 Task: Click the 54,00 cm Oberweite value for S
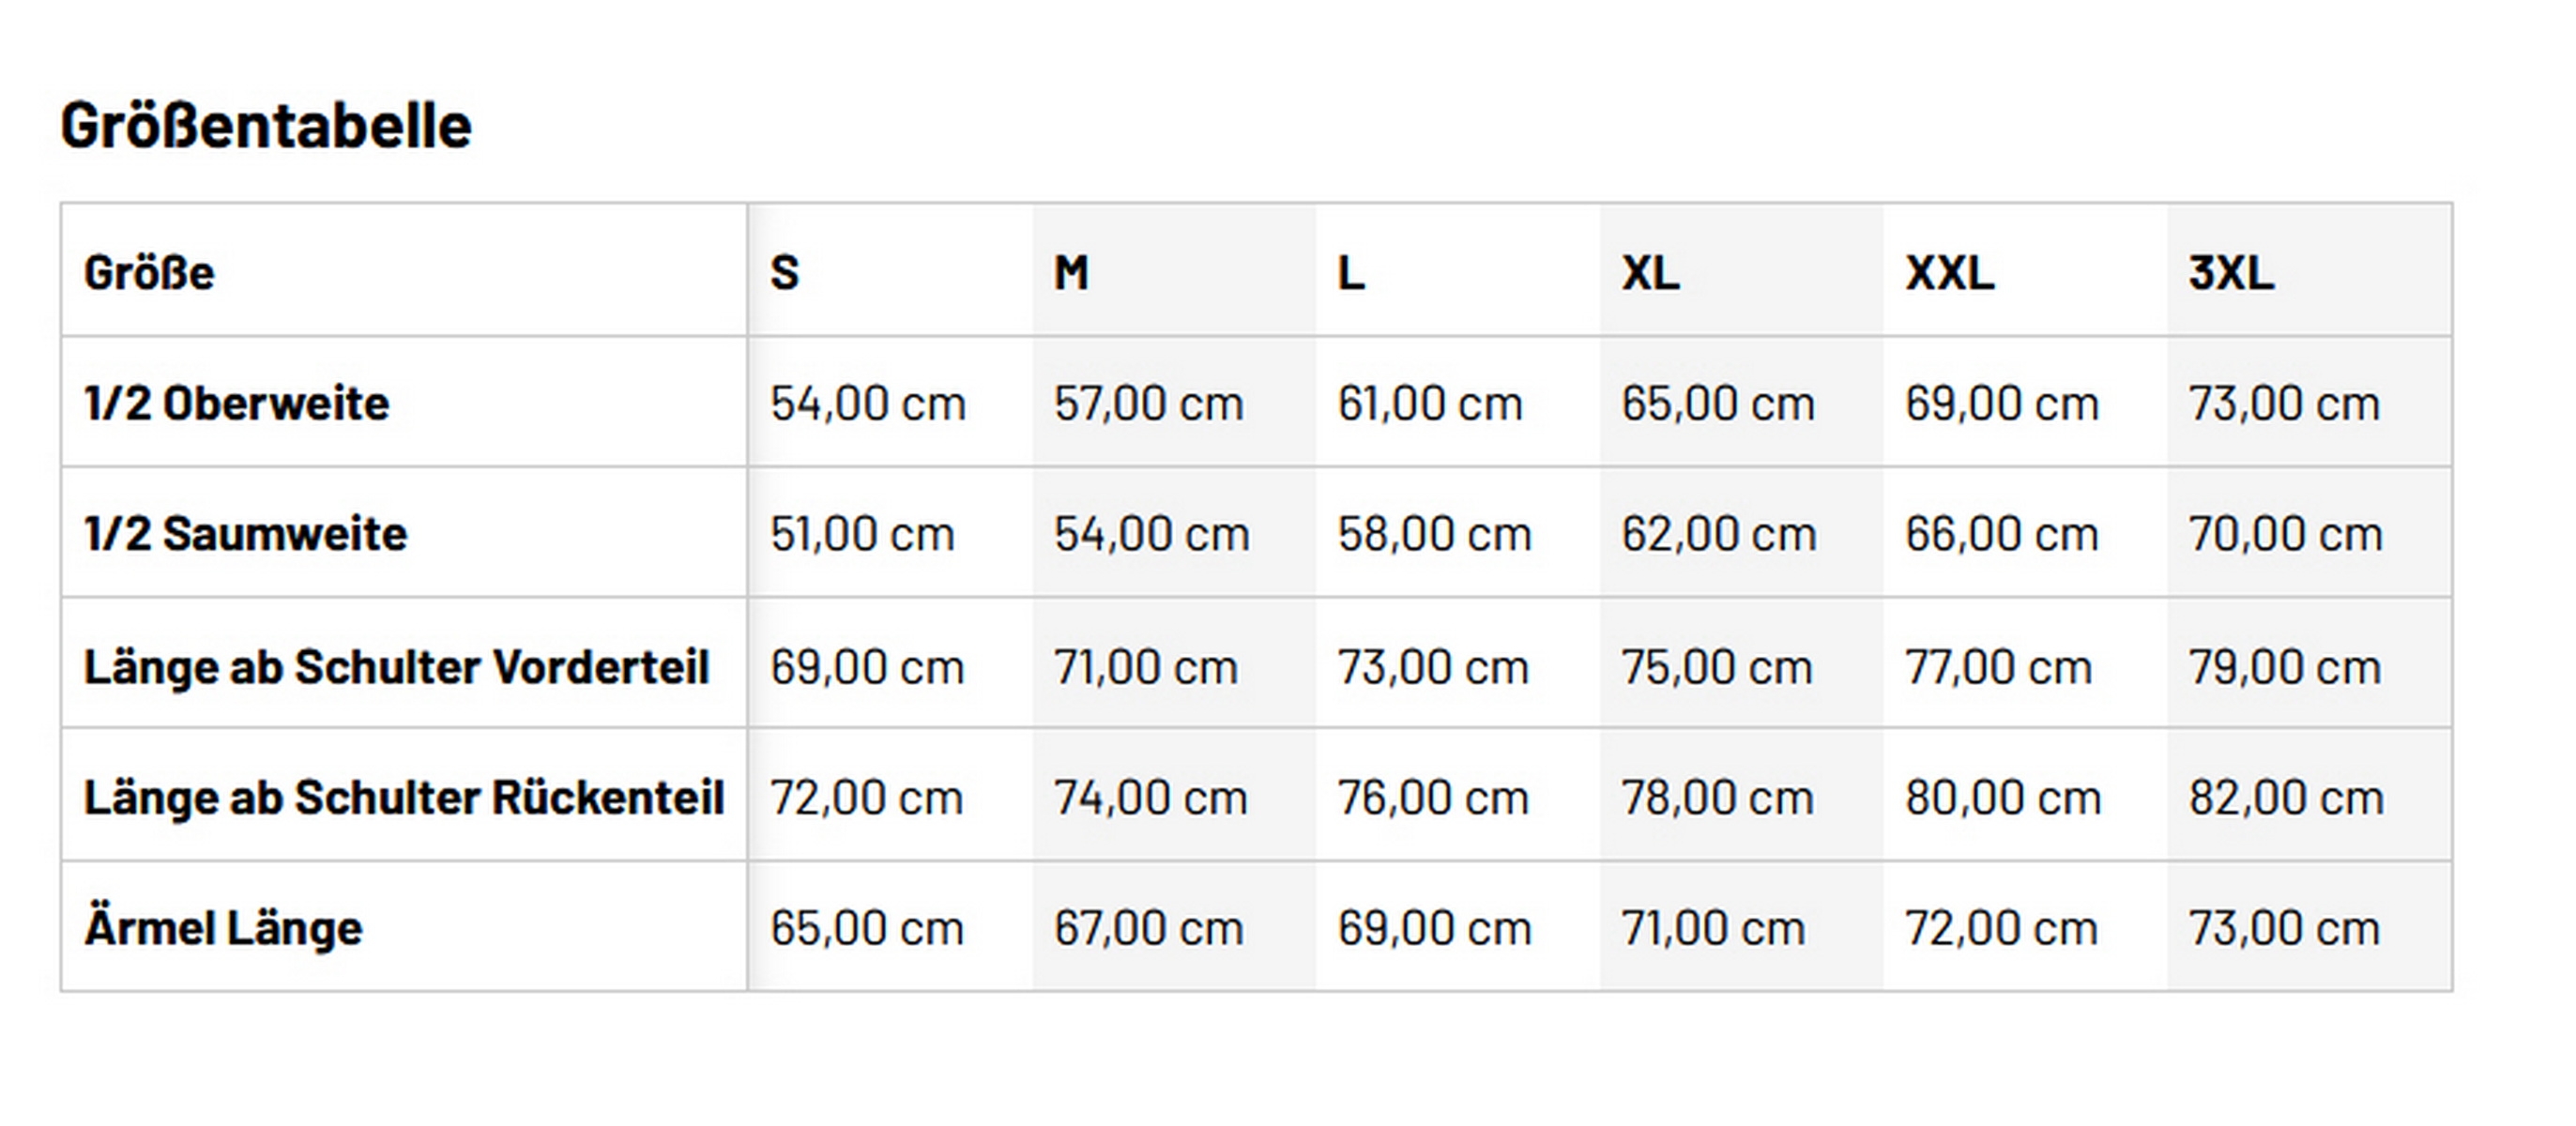click(868, 404)
